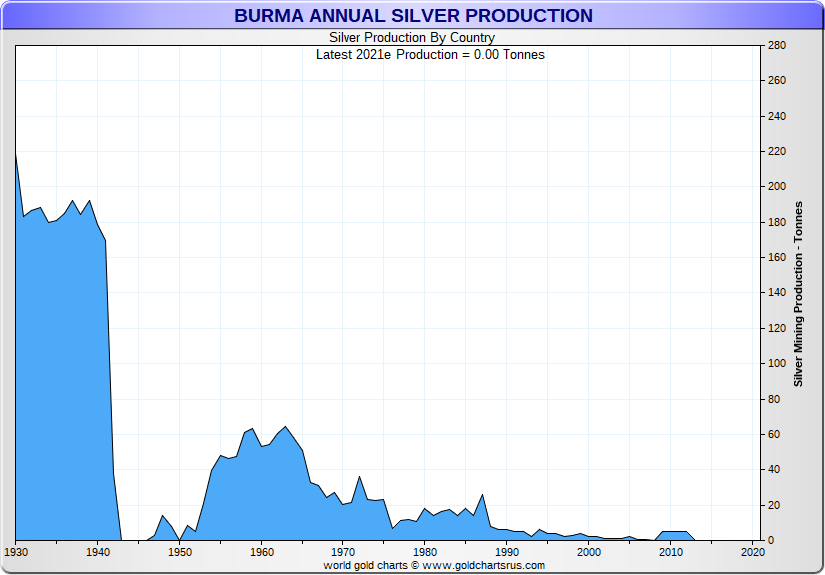Click the 1987 production spike on the chart
The image size is (825, 575).
point(482,495)
